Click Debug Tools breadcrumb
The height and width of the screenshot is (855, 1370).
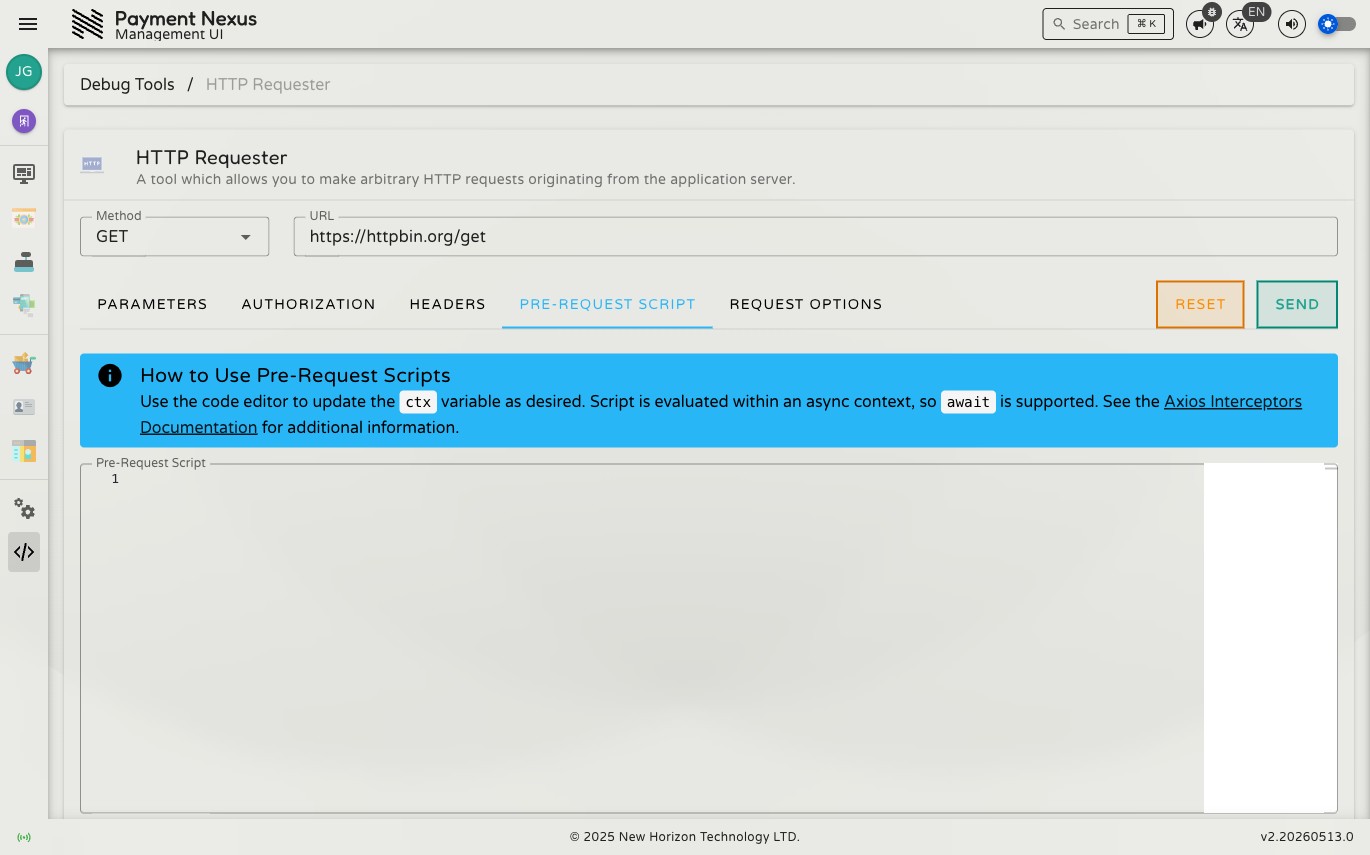(127, 84)
